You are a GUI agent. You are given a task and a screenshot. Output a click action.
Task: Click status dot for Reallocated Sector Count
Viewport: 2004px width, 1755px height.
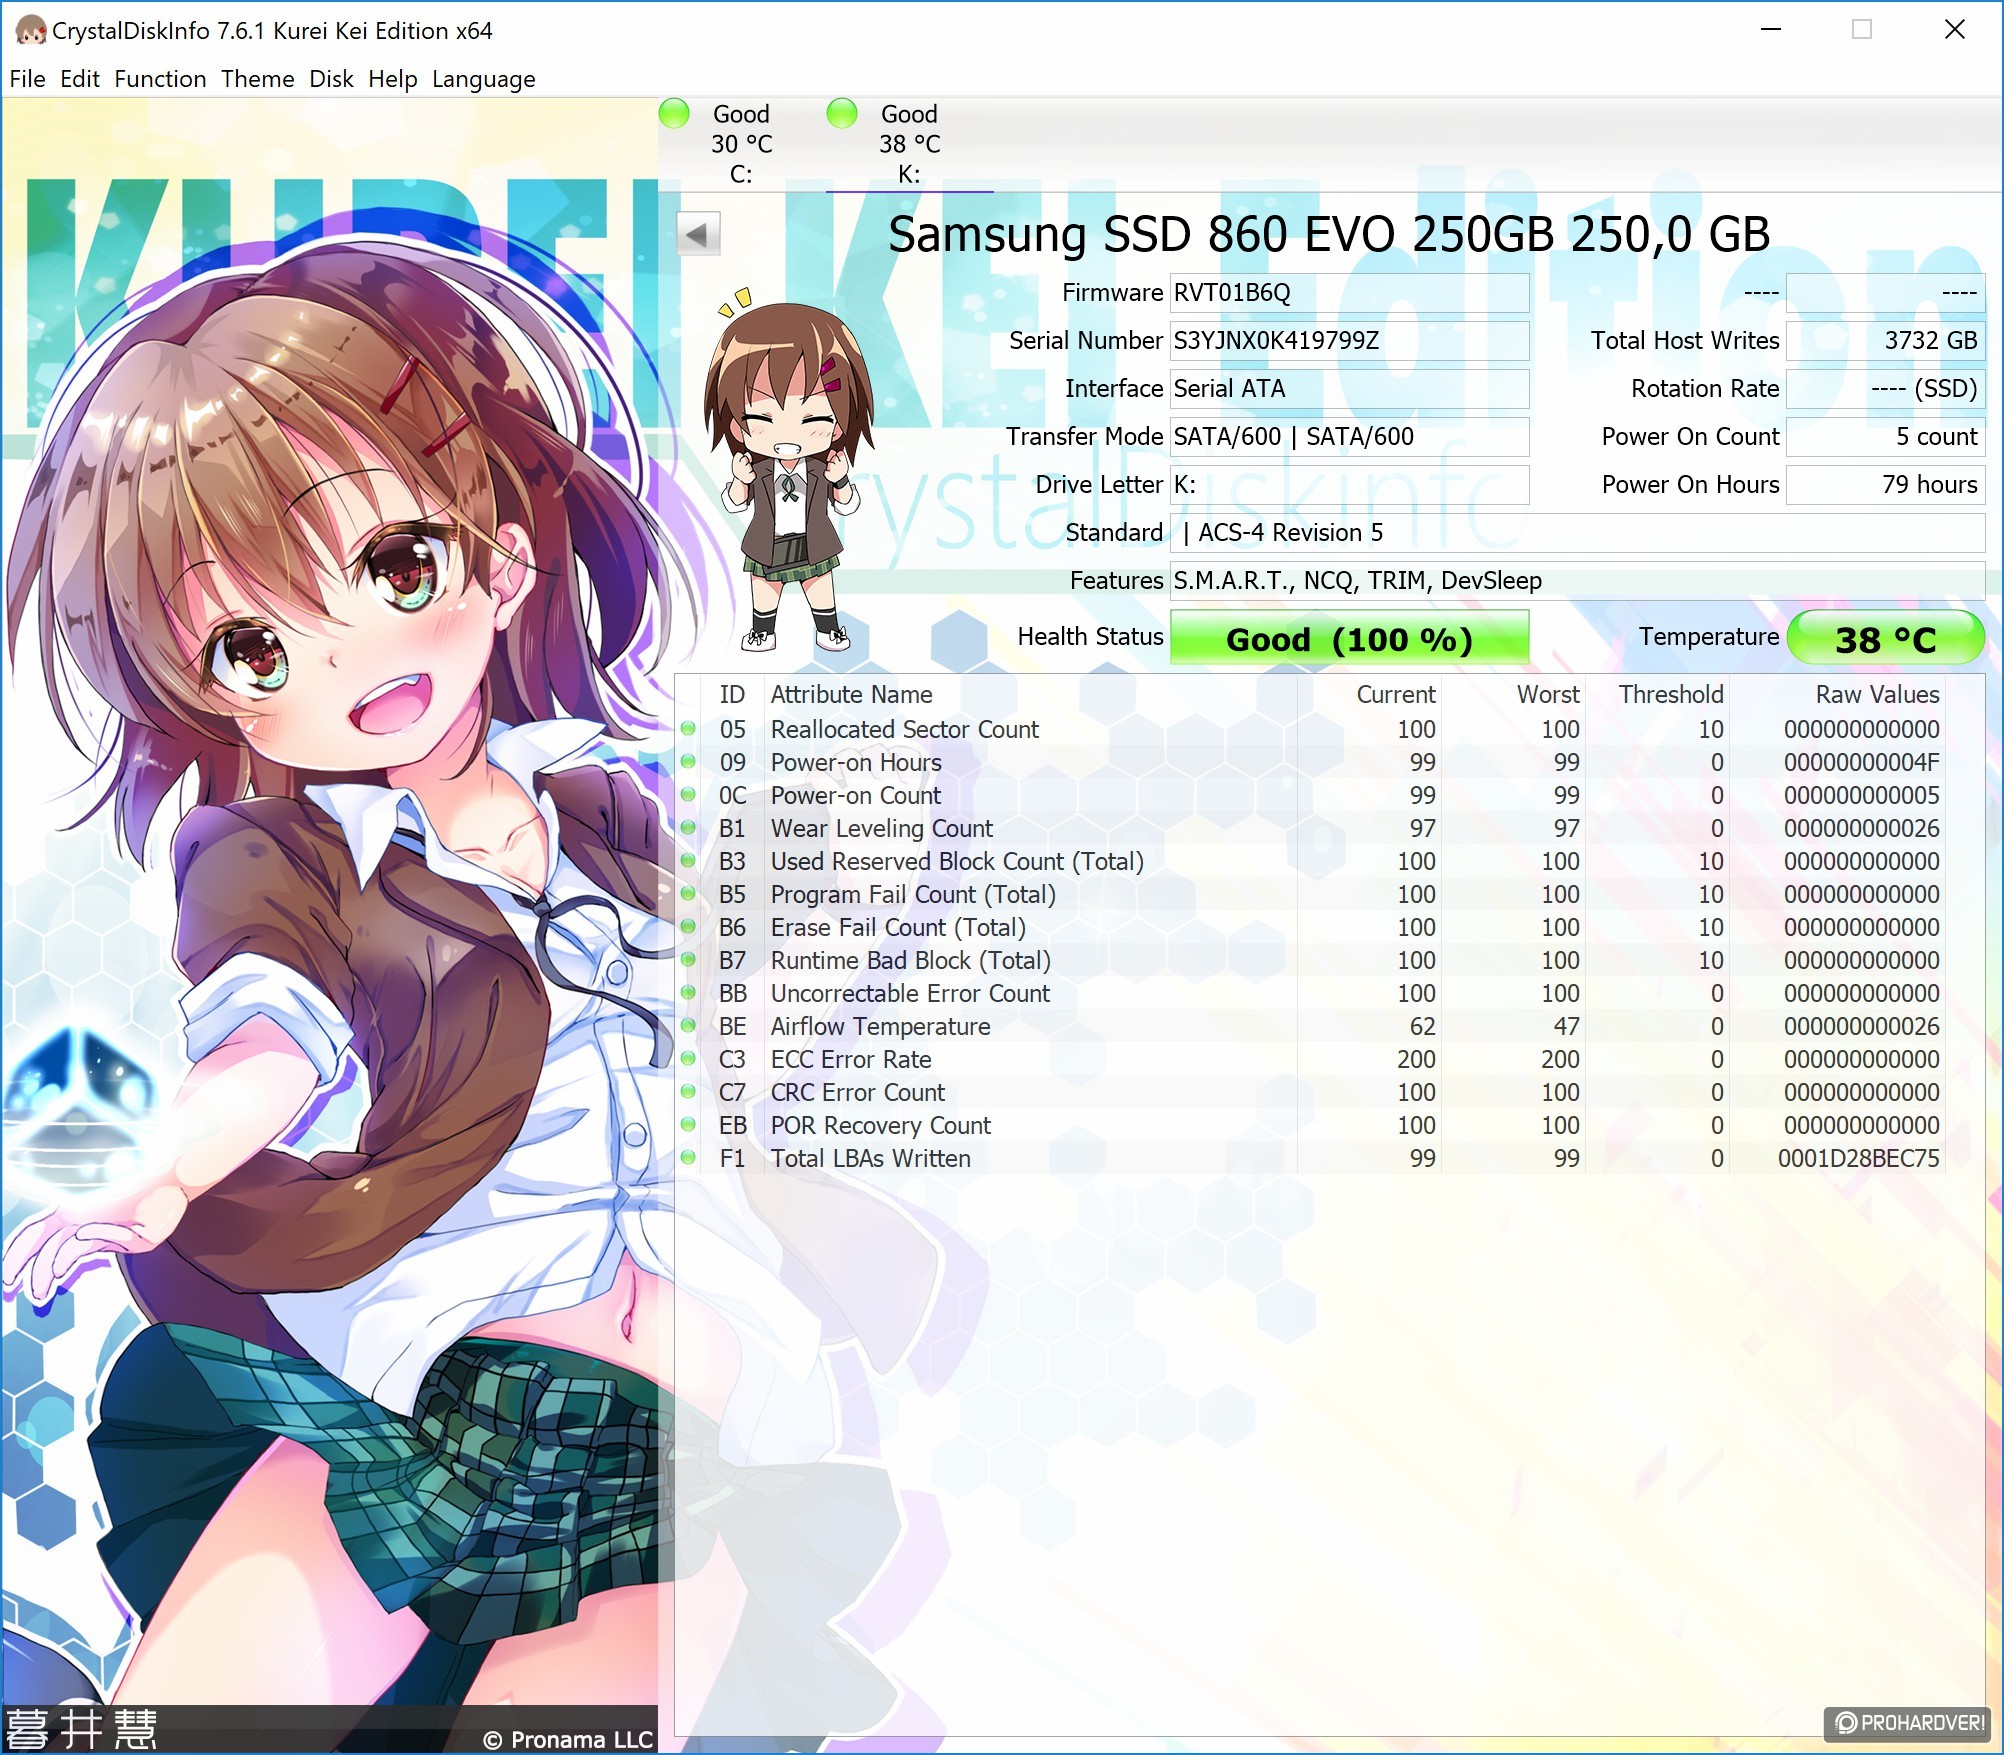(688, 729)
